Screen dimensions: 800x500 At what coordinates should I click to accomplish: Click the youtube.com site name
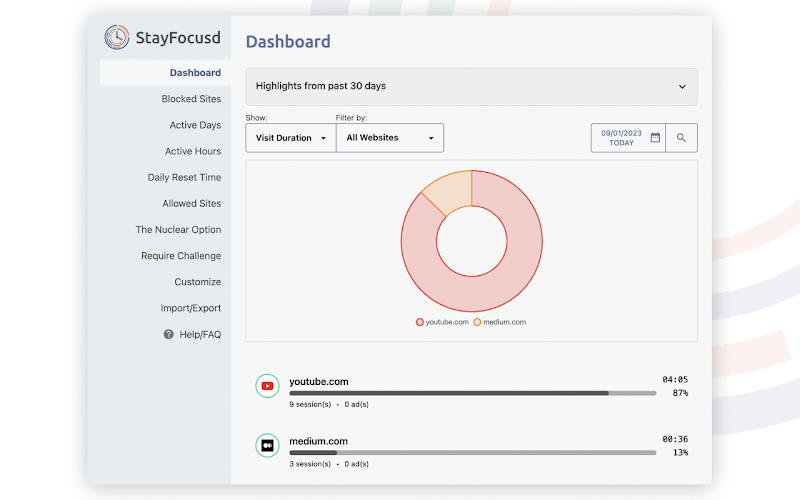[x=319, y=382]
